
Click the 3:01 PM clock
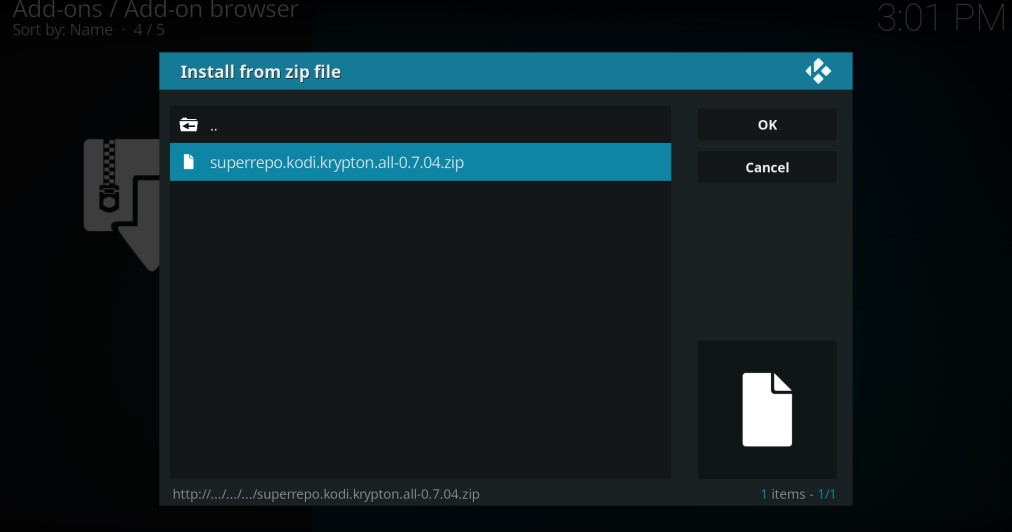(942, 18)
